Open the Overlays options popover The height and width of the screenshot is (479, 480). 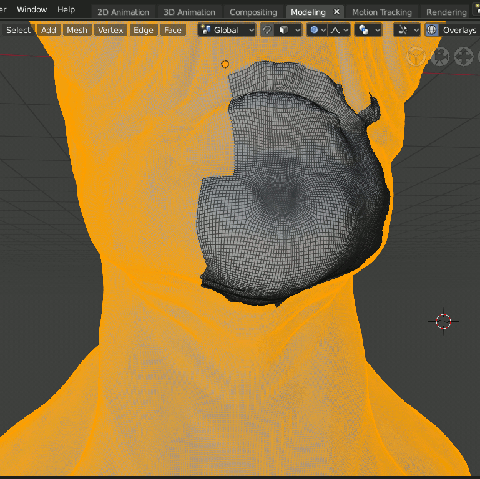[x=460, y=30]
